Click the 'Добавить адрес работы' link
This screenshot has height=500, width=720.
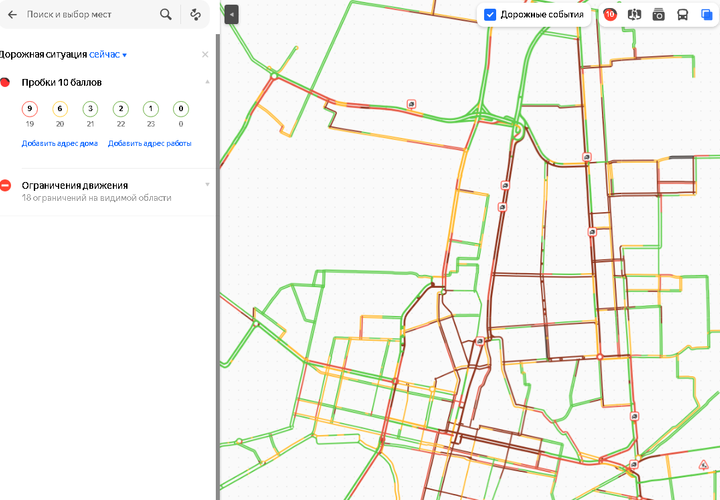(x=149, y=144)
